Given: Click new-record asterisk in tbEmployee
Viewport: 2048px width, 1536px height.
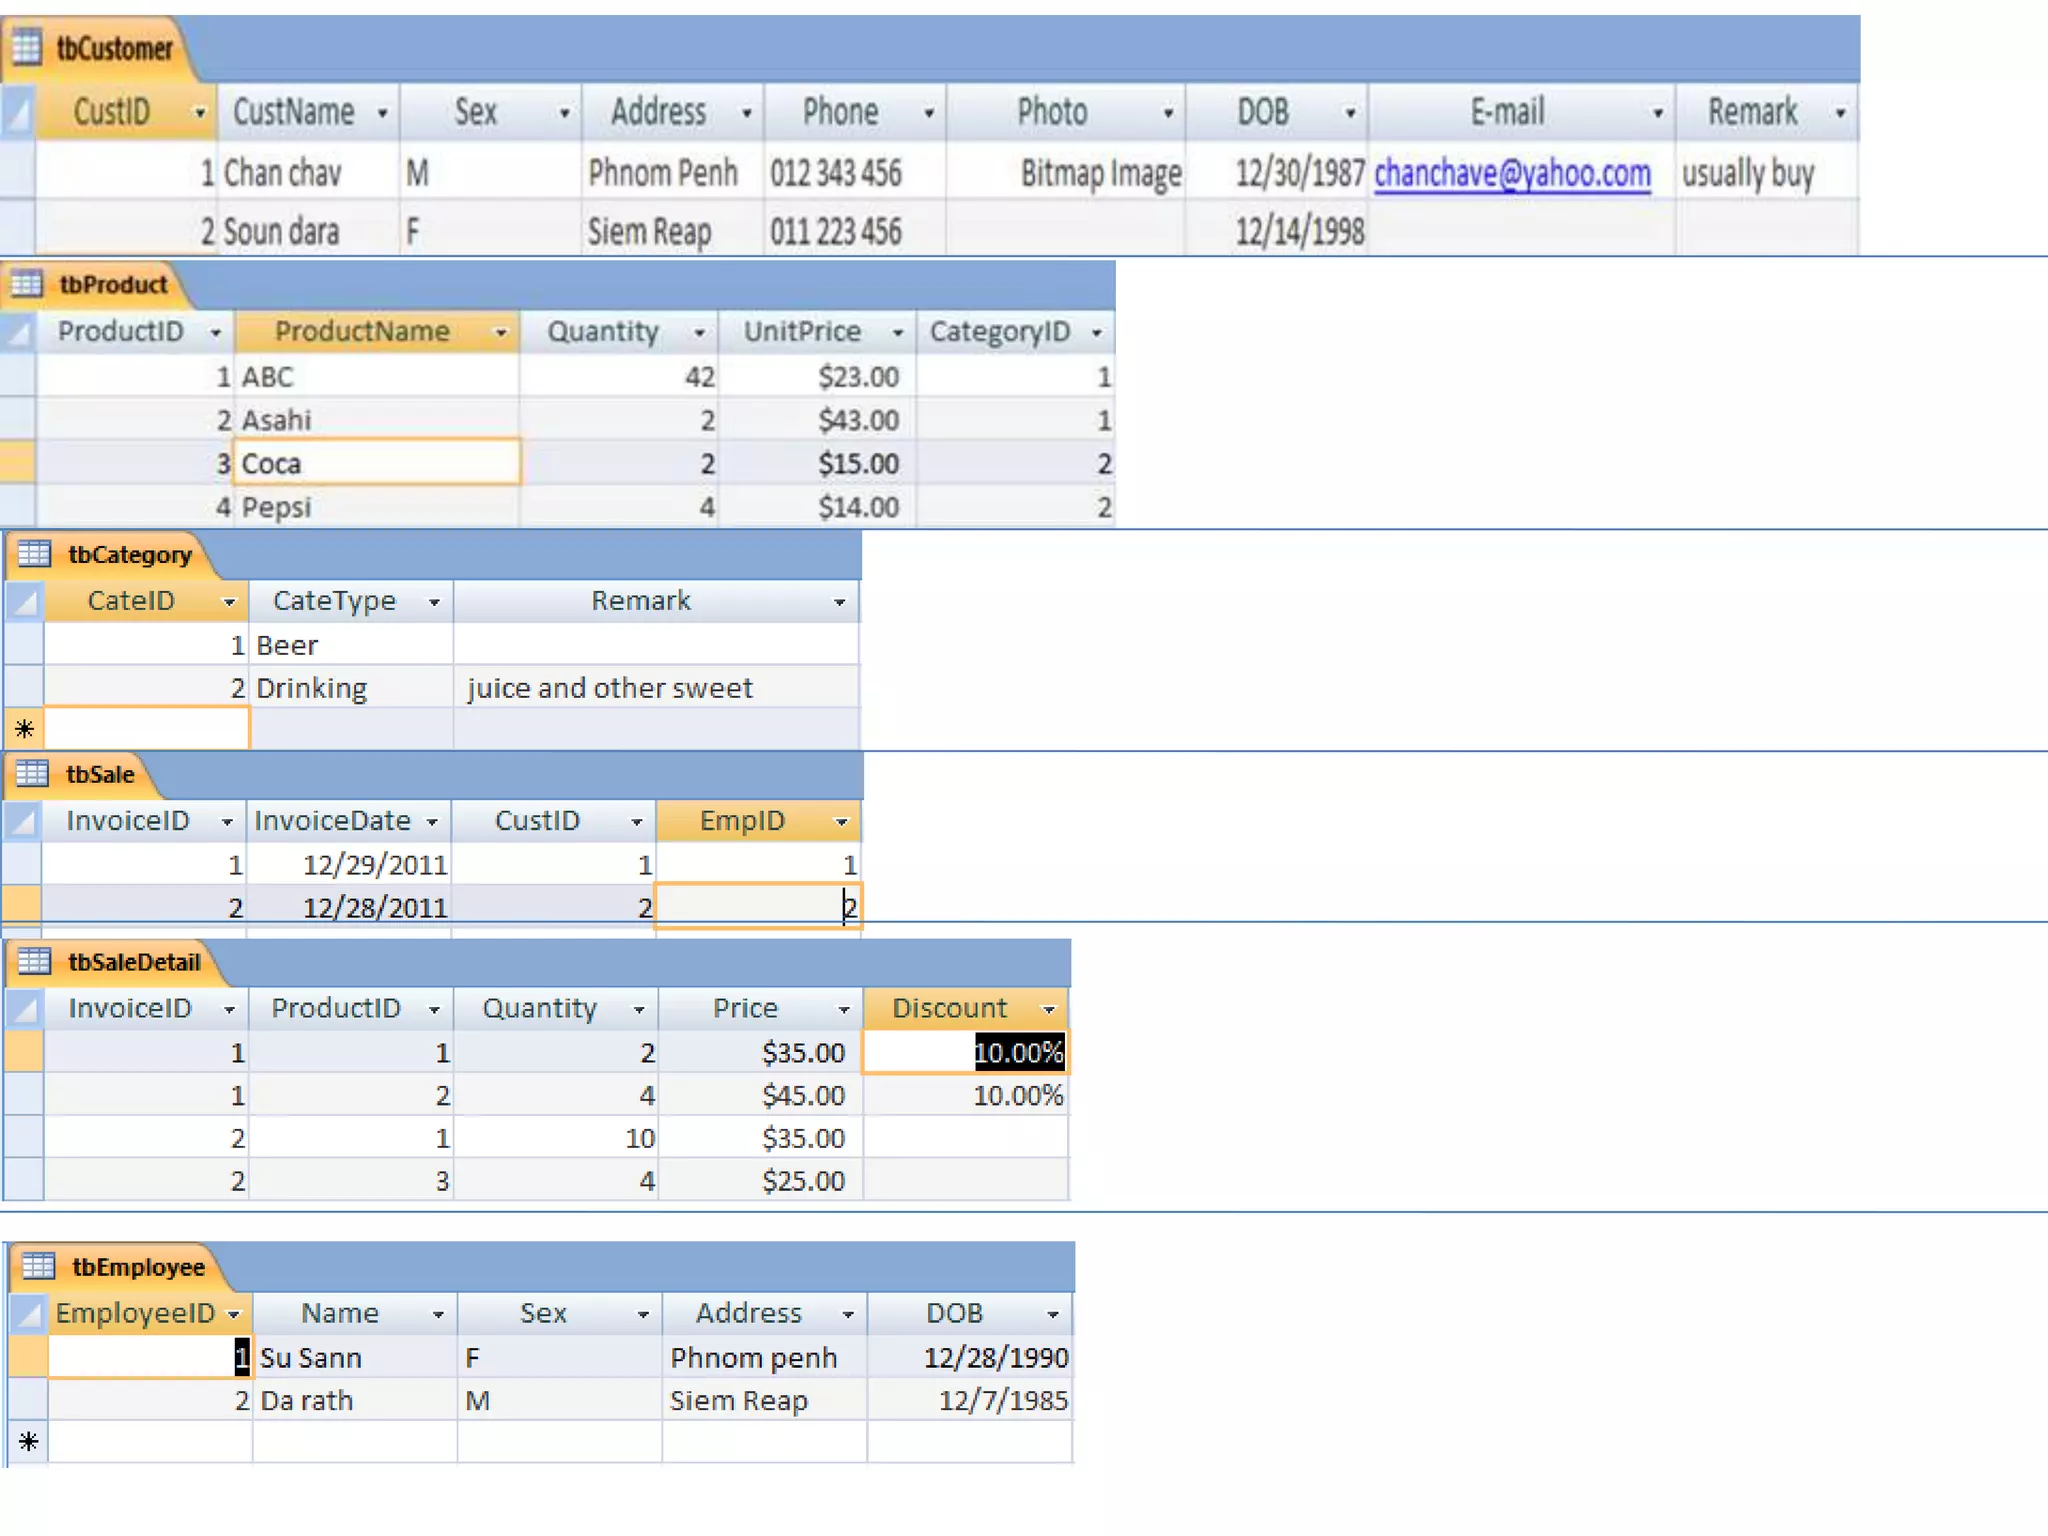Looking at the screenshot, I should (28, 1442).
